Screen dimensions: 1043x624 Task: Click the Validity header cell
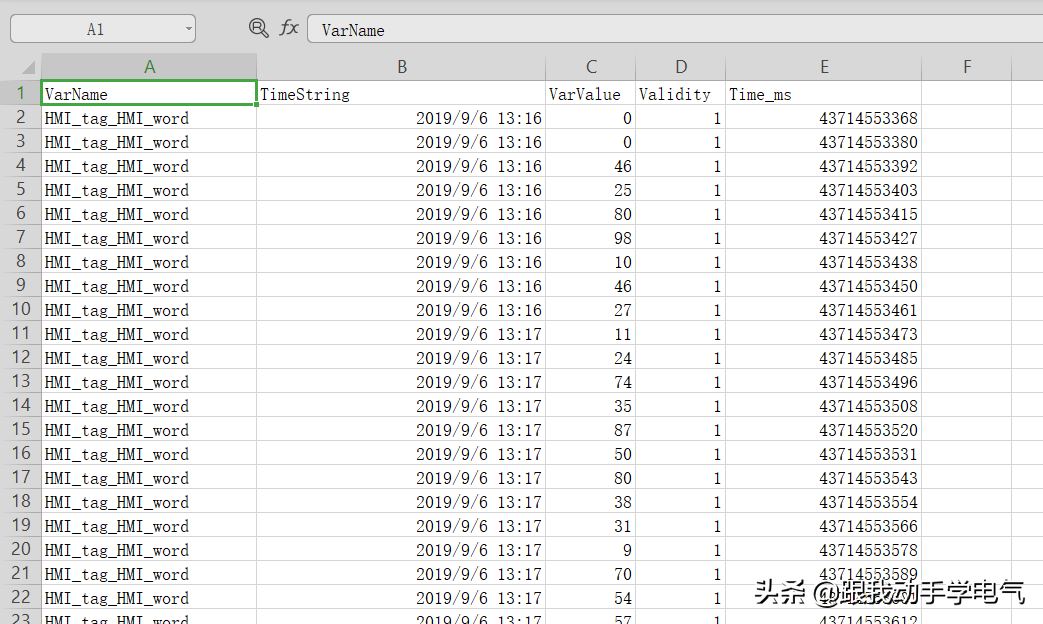[x=681, y=94]
